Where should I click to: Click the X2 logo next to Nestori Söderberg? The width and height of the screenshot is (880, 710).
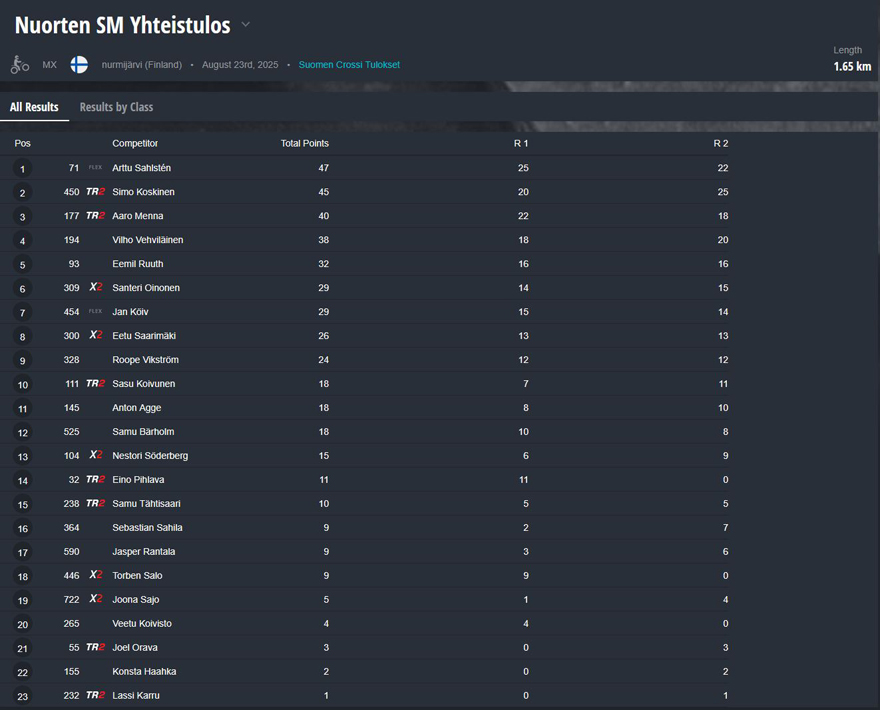click(96, 455)
